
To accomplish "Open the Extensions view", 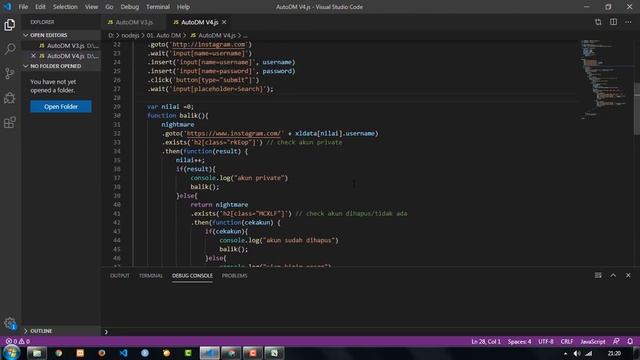I will click(x=10, y=122).
